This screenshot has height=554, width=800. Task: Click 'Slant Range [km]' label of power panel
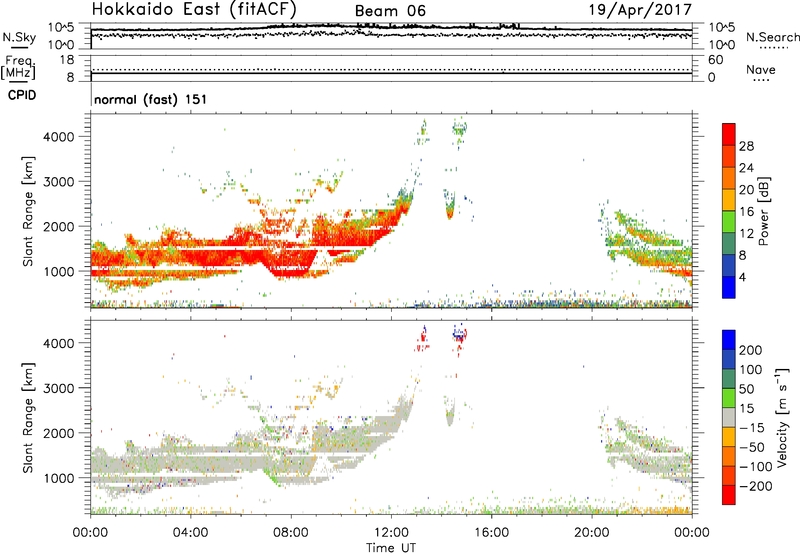click(28, 211)
